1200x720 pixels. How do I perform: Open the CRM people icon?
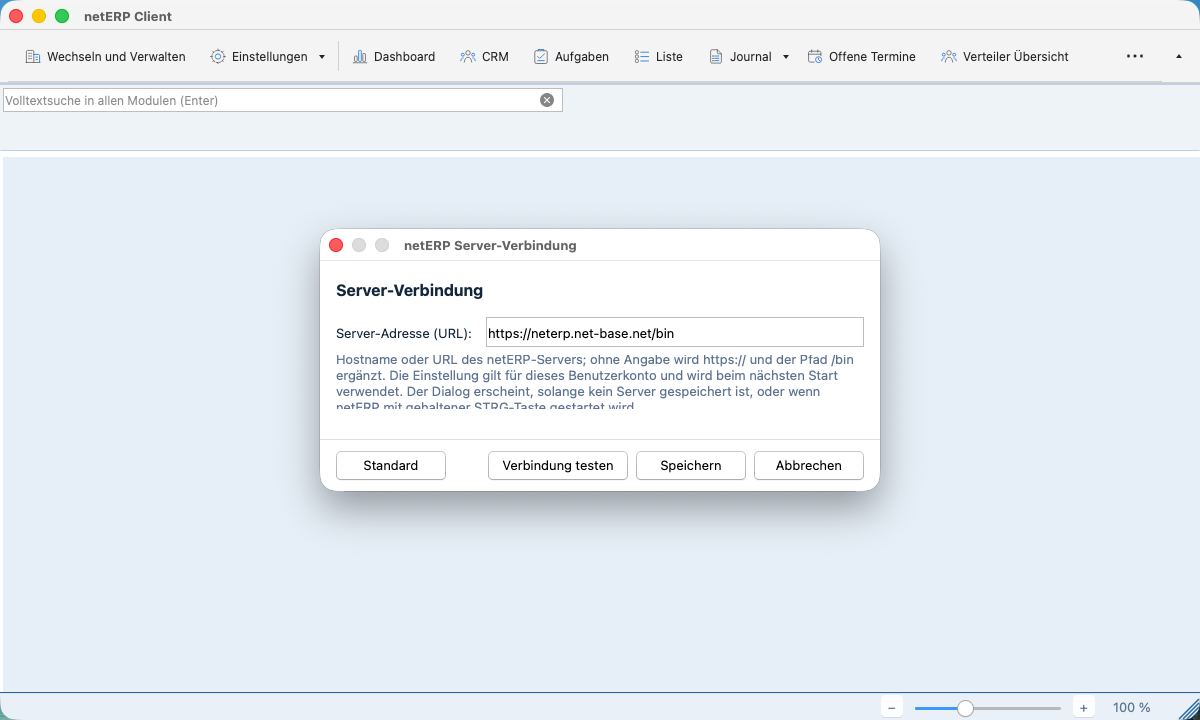click(468, 57)
